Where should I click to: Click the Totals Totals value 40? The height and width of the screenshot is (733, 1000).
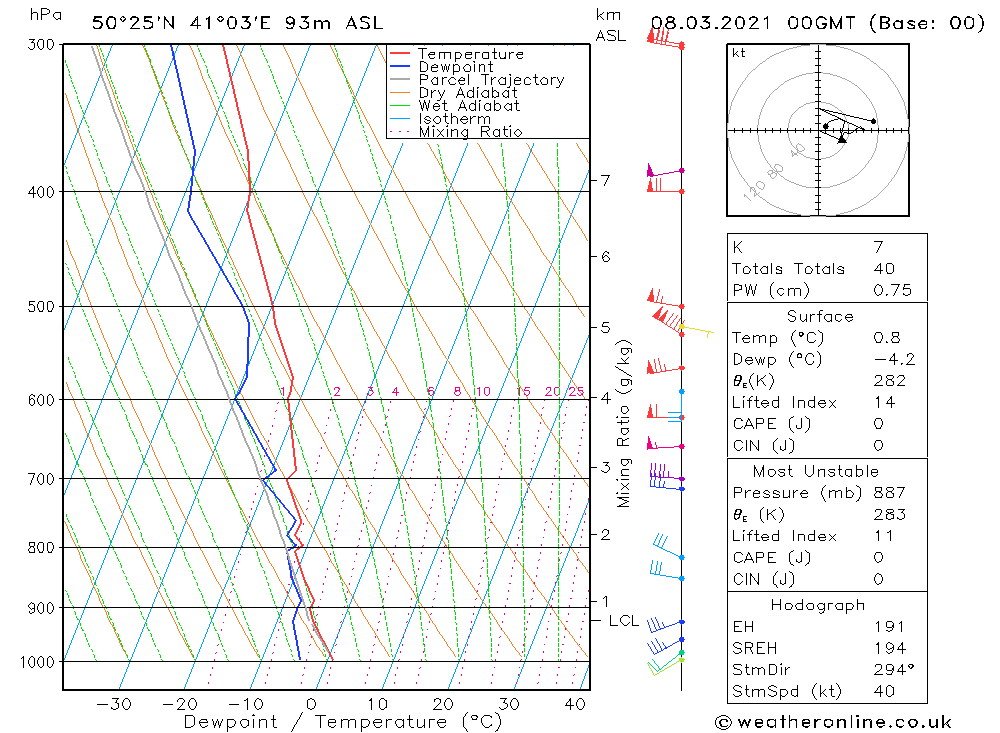885,269
